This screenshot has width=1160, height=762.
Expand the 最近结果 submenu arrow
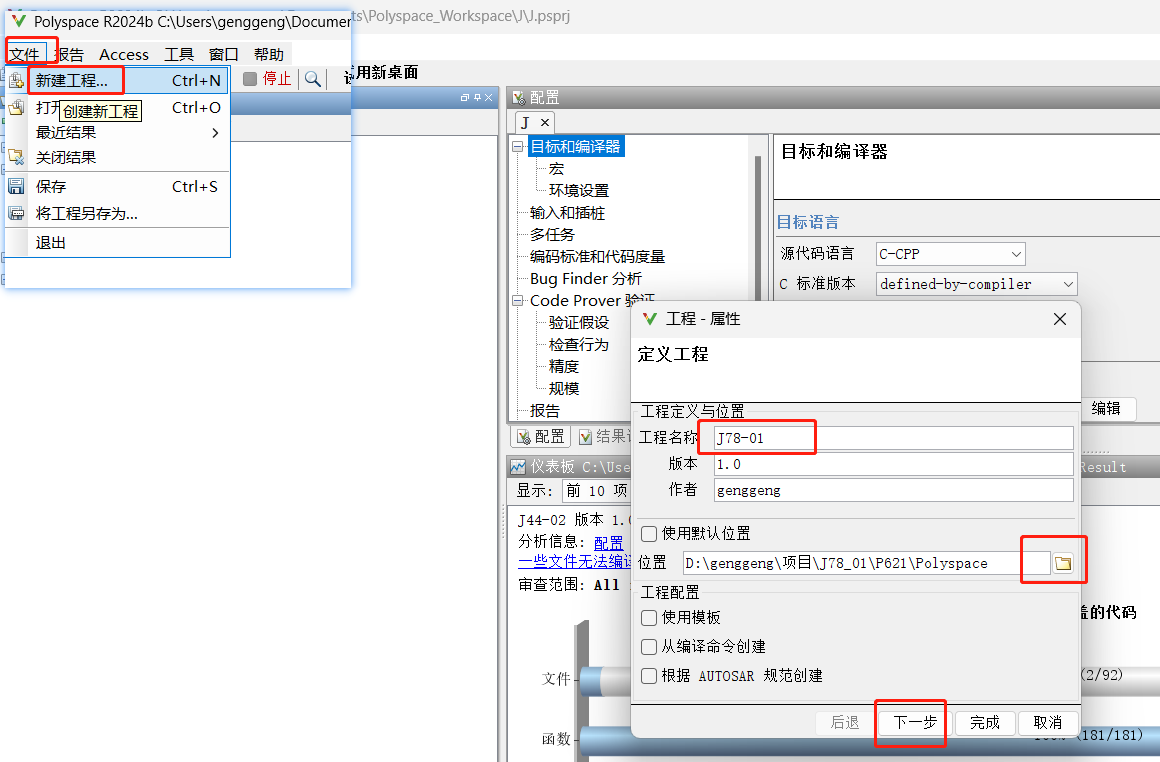[215, 132]
